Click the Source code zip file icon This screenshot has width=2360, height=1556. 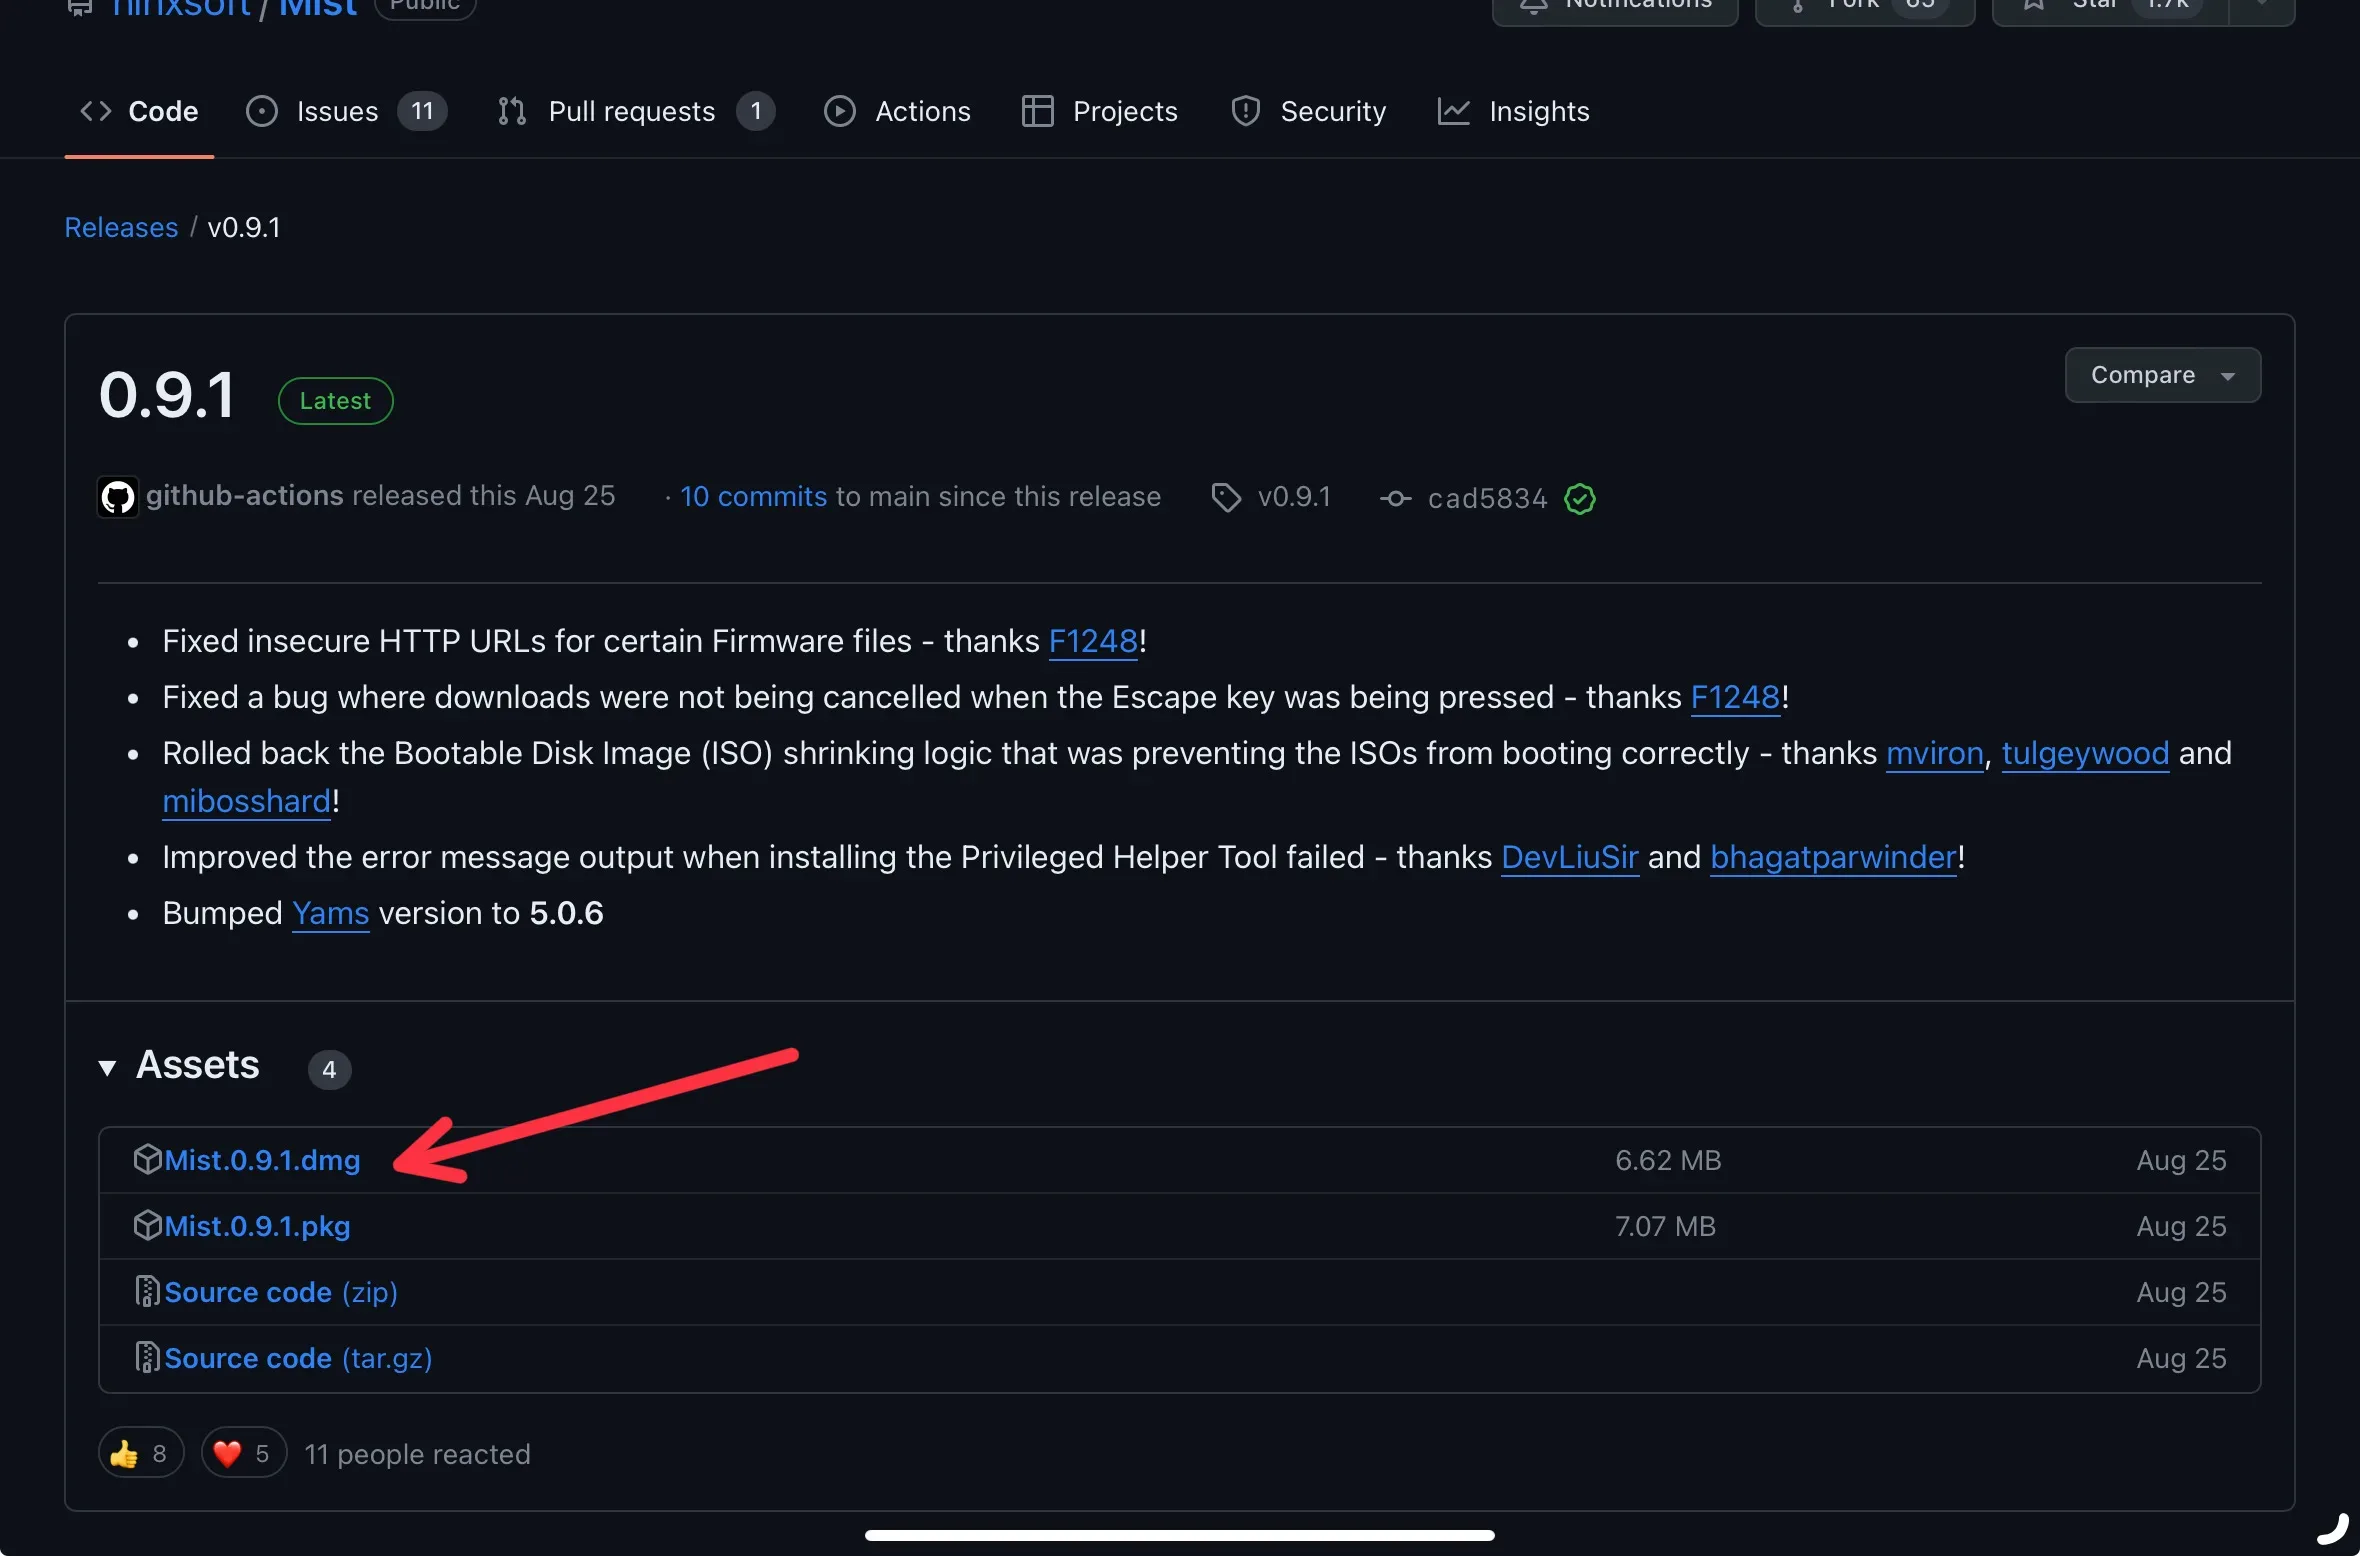148,1291
